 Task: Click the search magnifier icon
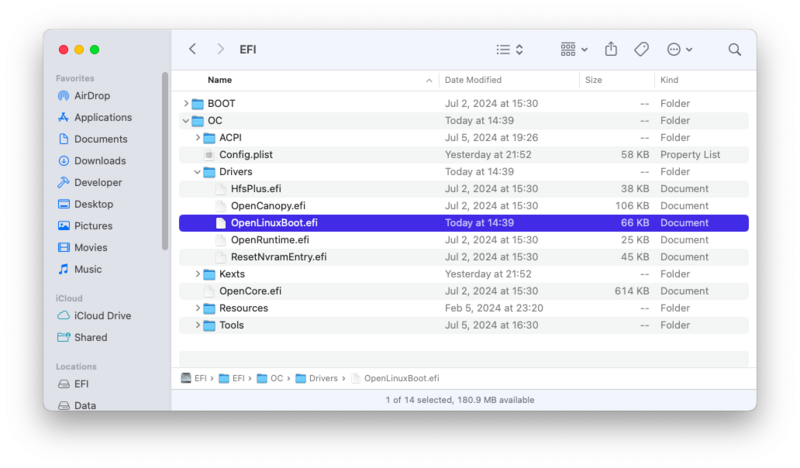click(x=734, y=50)
